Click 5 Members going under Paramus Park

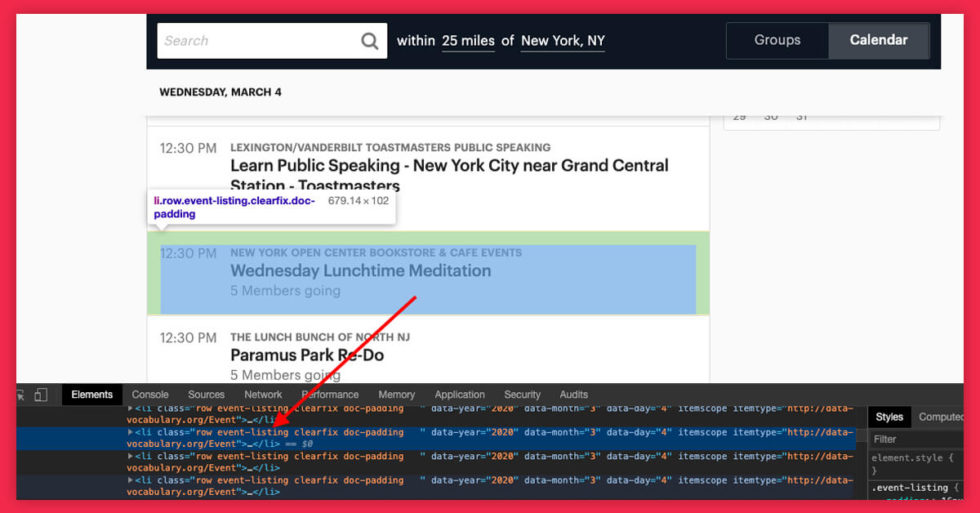[x=285, y=375]
